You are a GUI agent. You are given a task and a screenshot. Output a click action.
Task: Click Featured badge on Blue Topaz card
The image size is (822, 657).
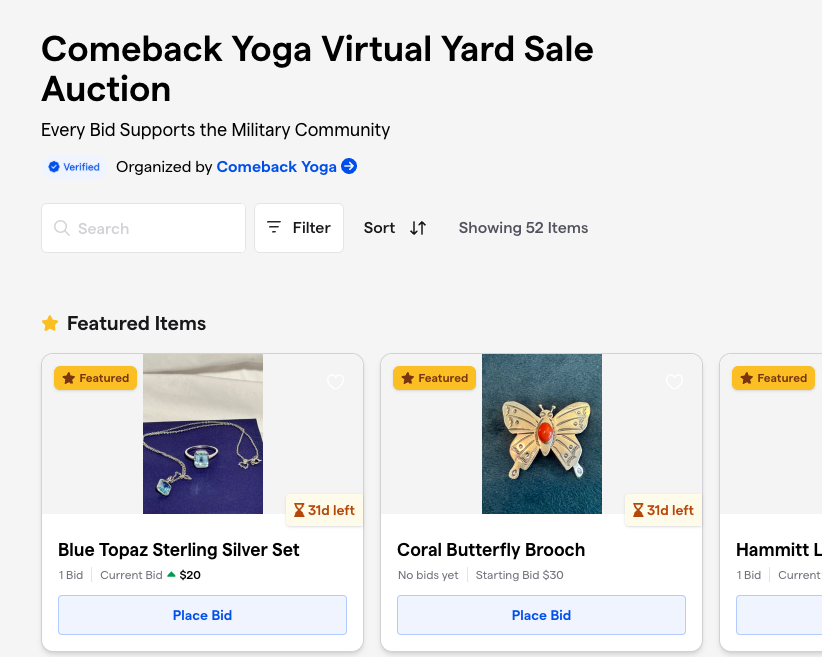pos(95,378)
